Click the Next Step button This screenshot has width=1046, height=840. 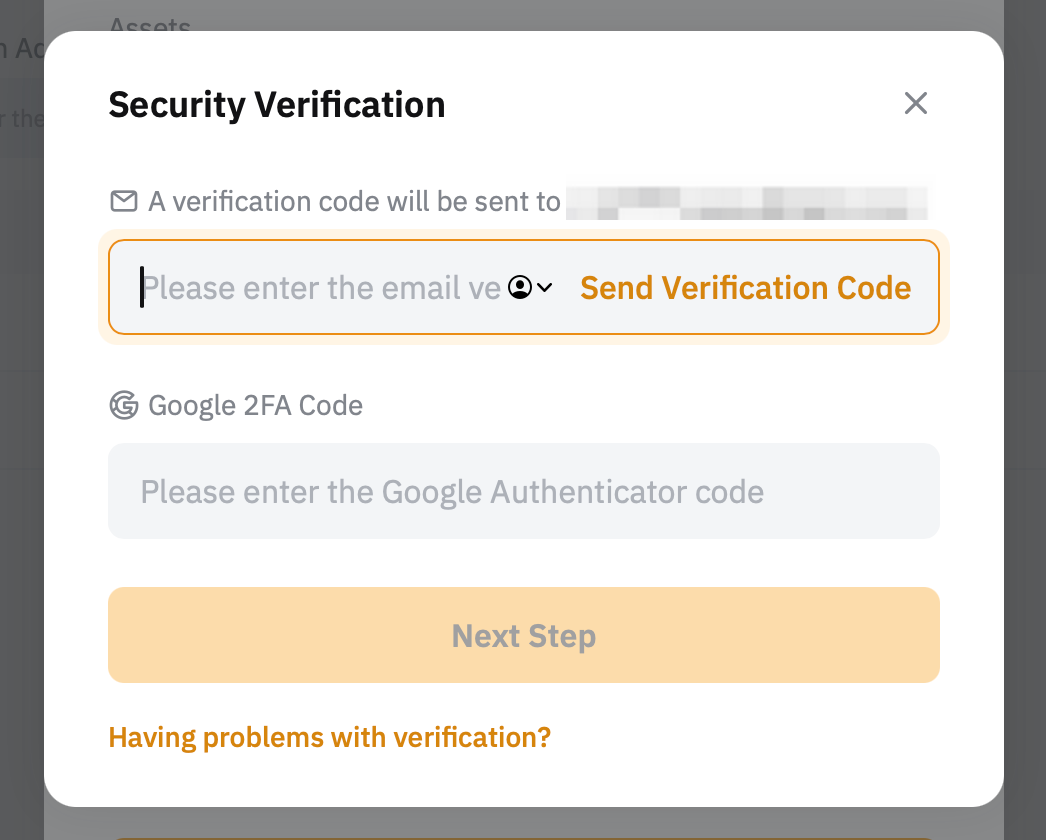[524, 635]
